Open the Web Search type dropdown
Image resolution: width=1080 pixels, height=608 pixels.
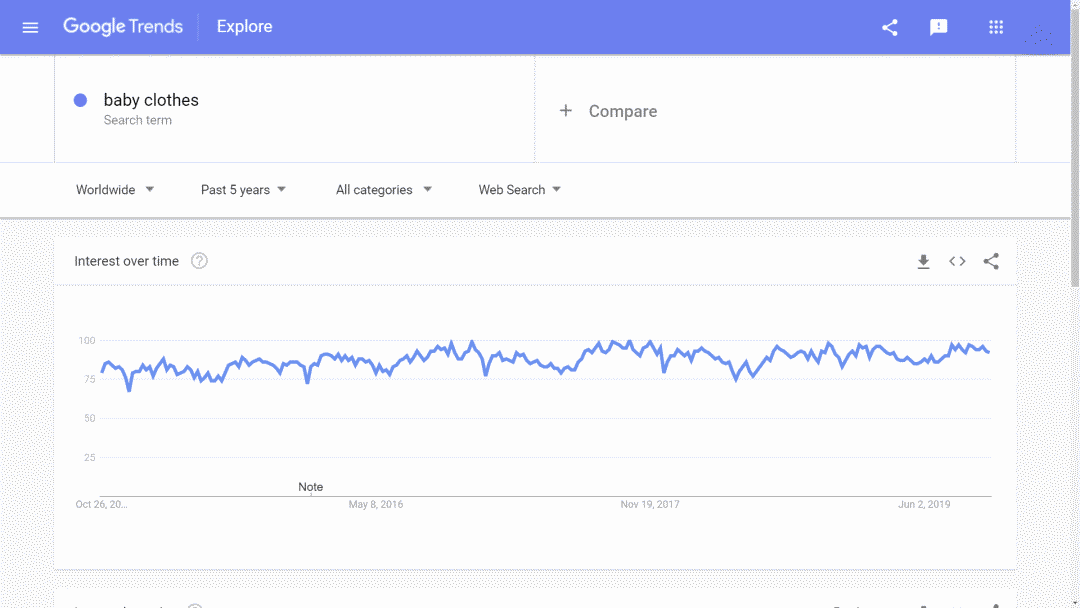point(519,190)
